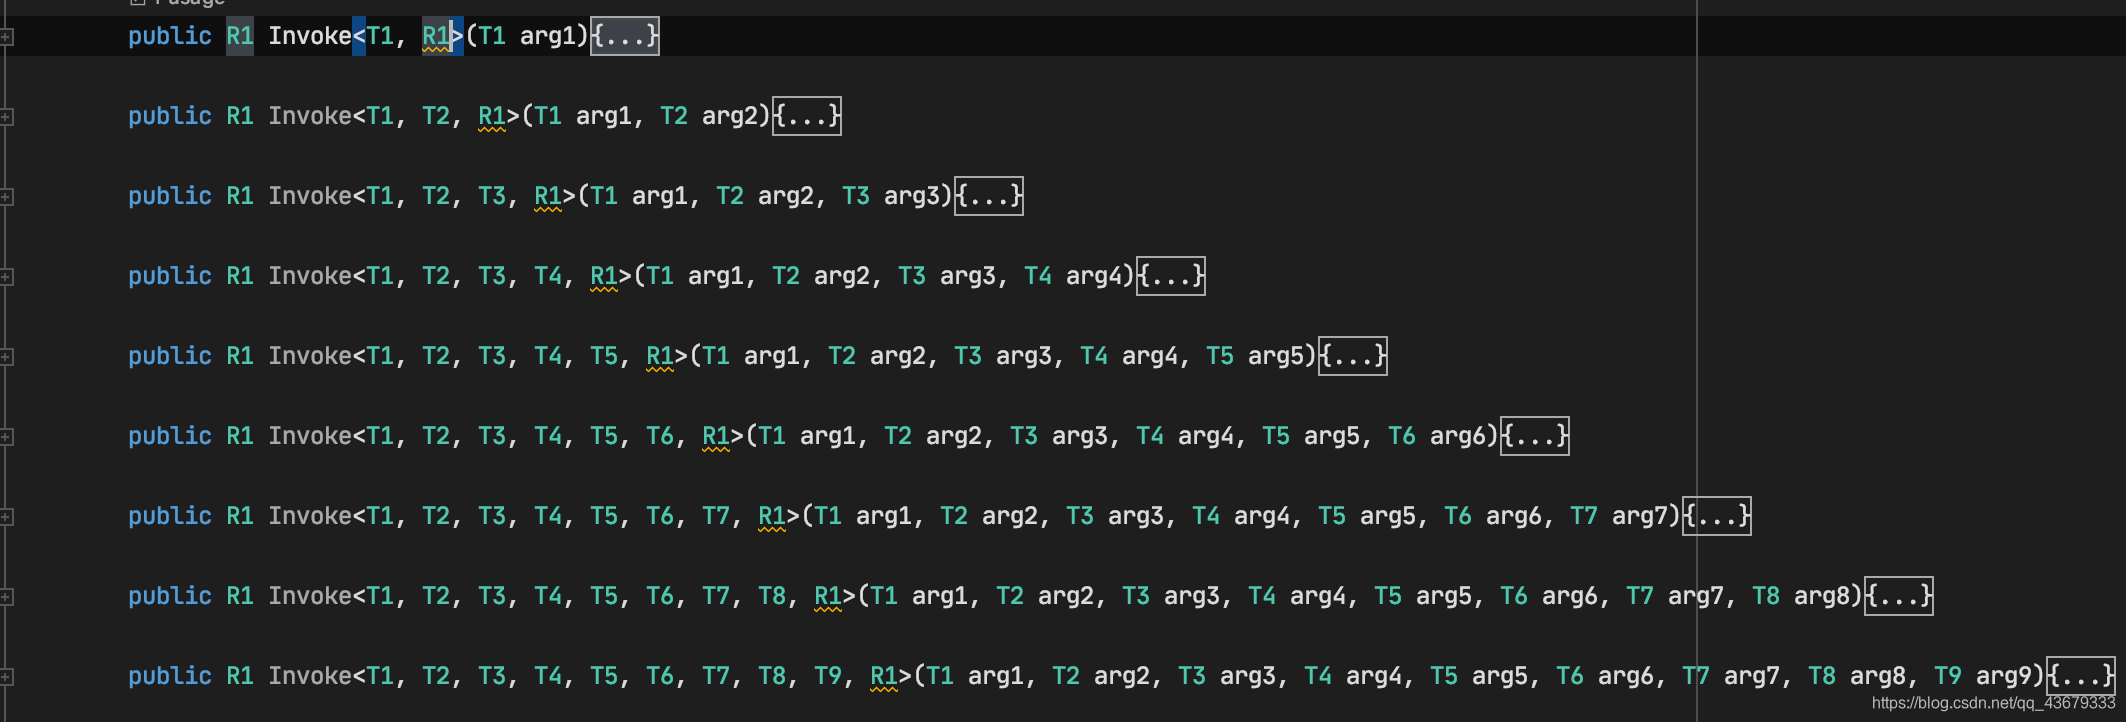Click public keyword on the arg9 line
Screen dimensions: 2126x722
pos(170,676)
